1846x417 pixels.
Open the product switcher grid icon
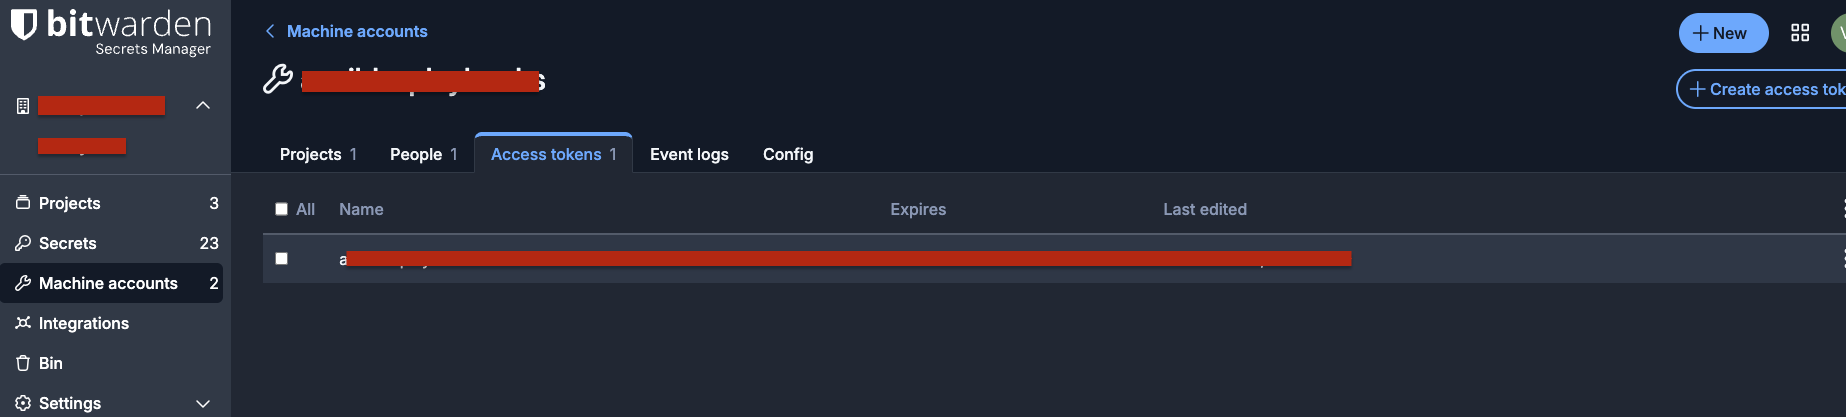1800,33
